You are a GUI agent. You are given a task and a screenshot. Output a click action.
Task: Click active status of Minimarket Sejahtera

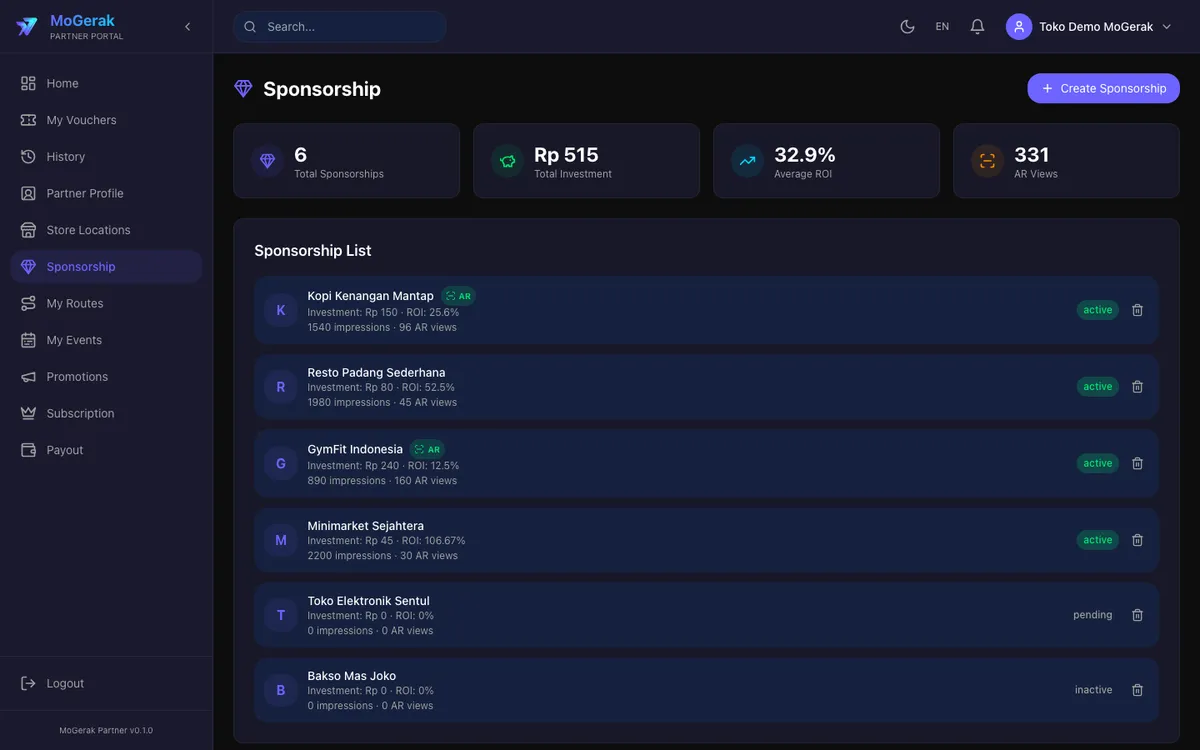(x=1098, y=540)
